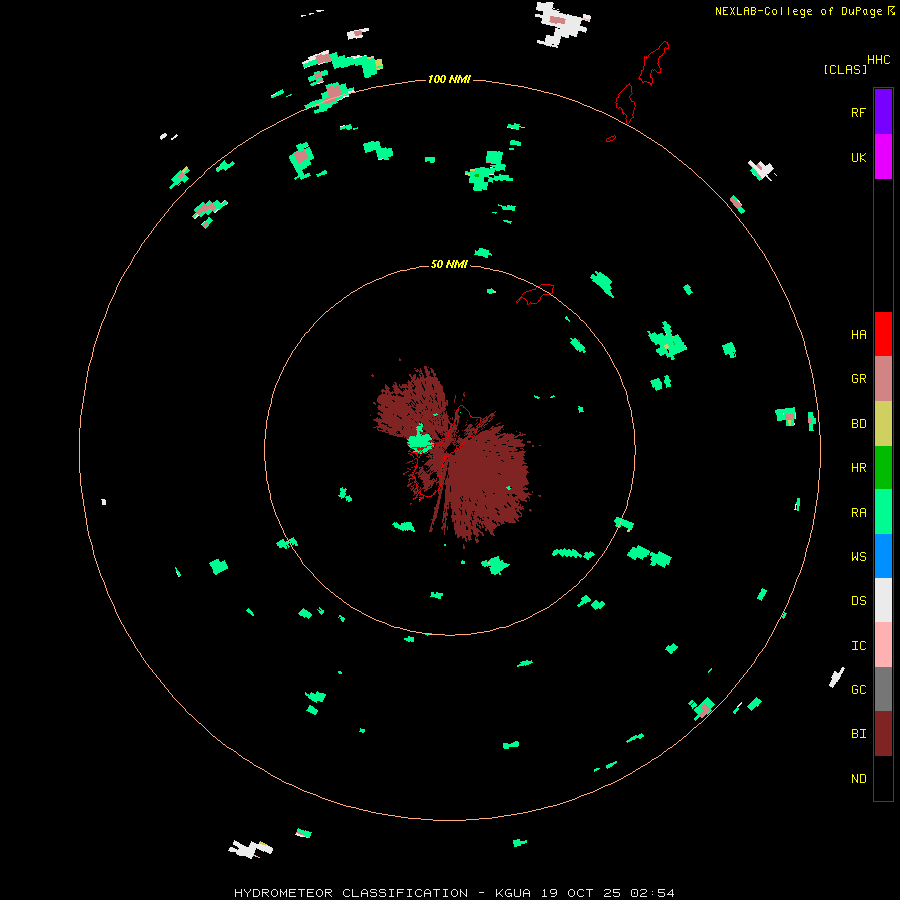This screenshot has width=900, height=900.
Task: Click the BI brown legend swatch
Action: pos(883,734)
